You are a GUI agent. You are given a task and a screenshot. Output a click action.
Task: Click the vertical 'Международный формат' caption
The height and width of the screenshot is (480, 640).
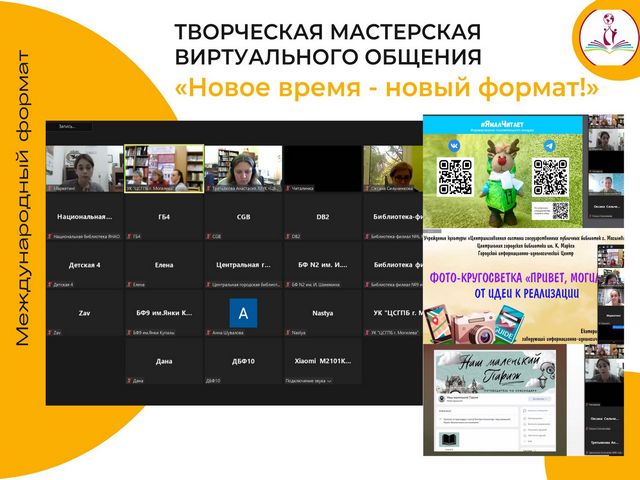pos(23,199)
